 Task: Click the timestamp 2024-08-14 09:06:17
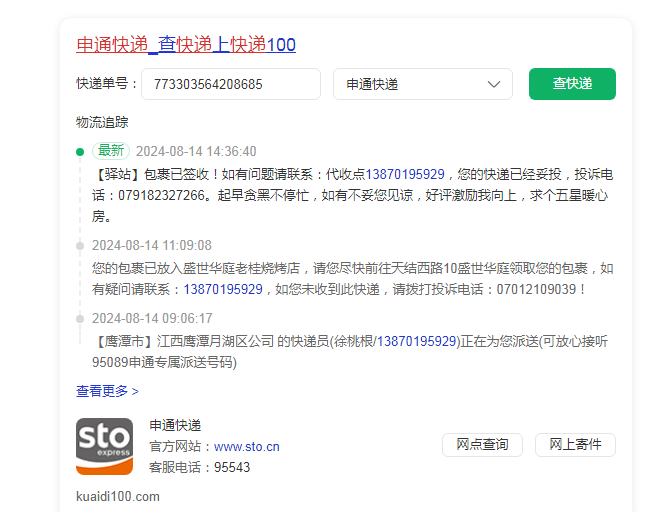coord(152,318)
